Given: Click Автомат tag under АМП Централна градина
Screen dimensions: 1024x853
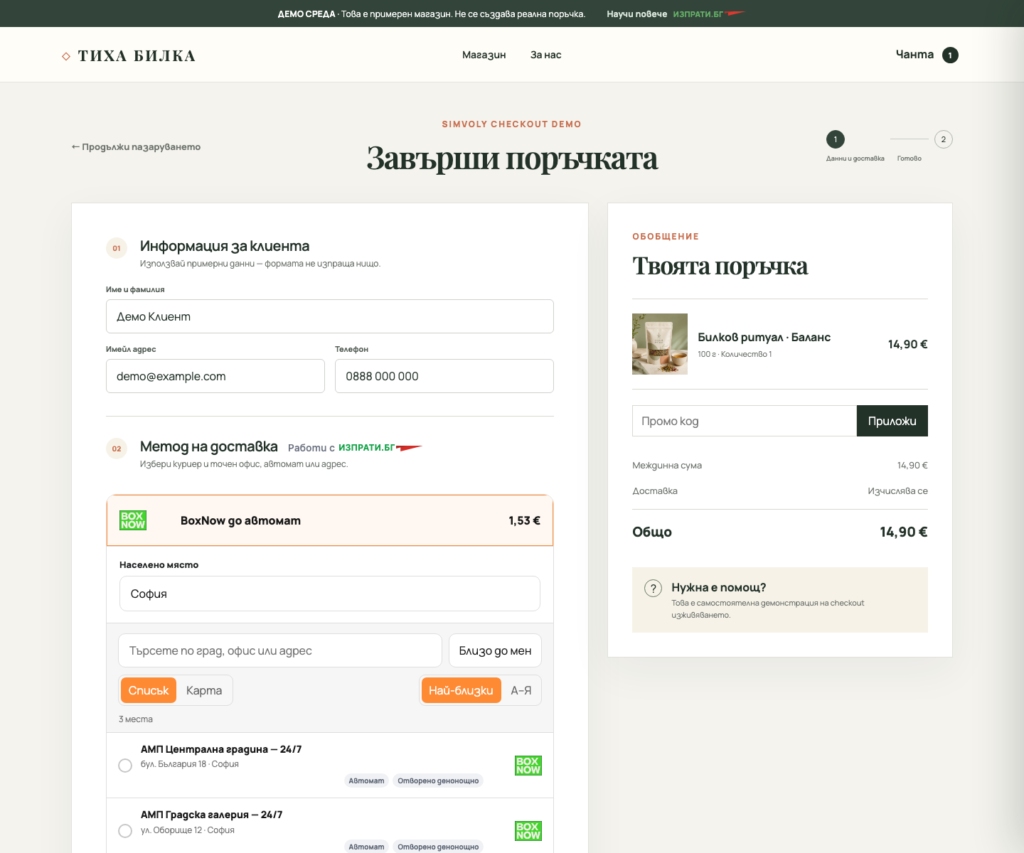Looking at the screenshot, I should tap(366, 781).
